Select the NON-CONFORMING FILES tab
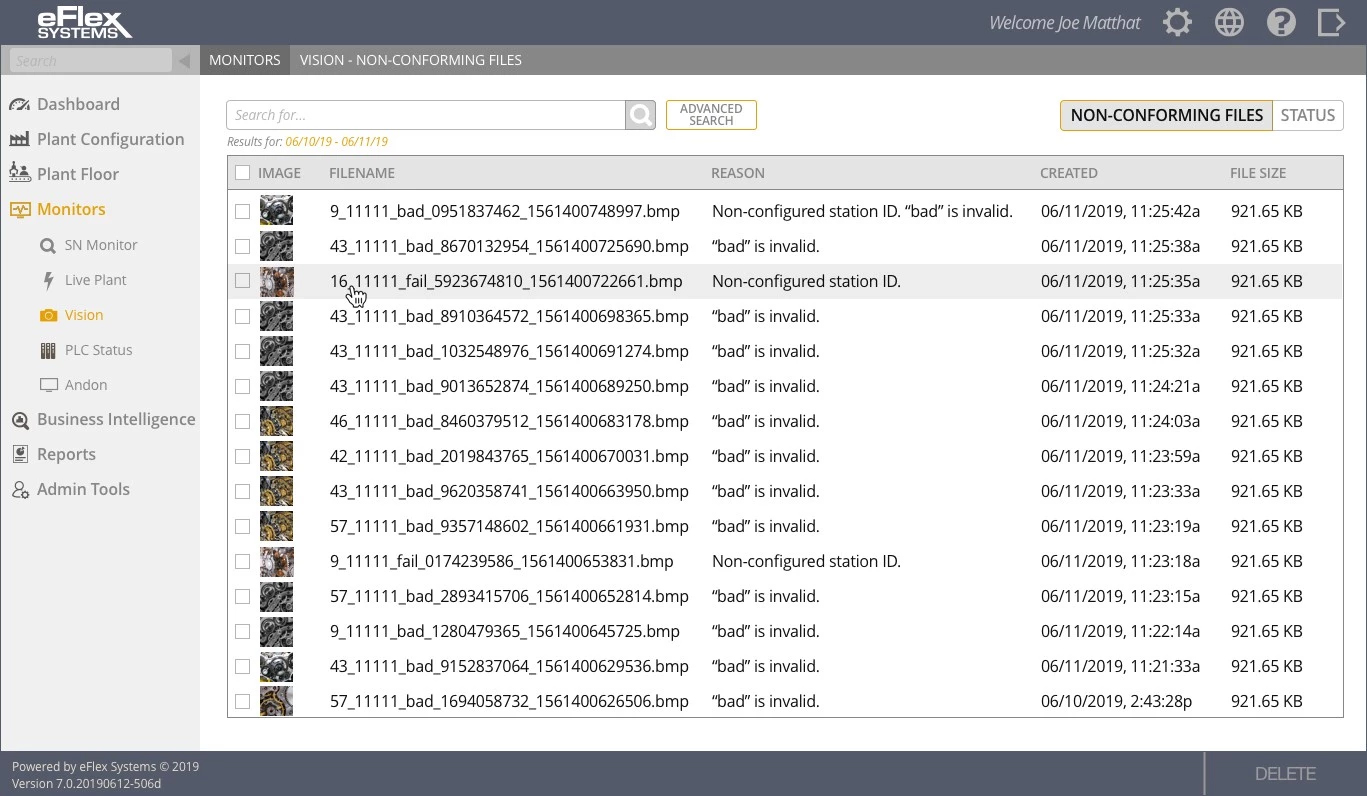This screenshot has height=796, width=1367. click(1166, 115)
